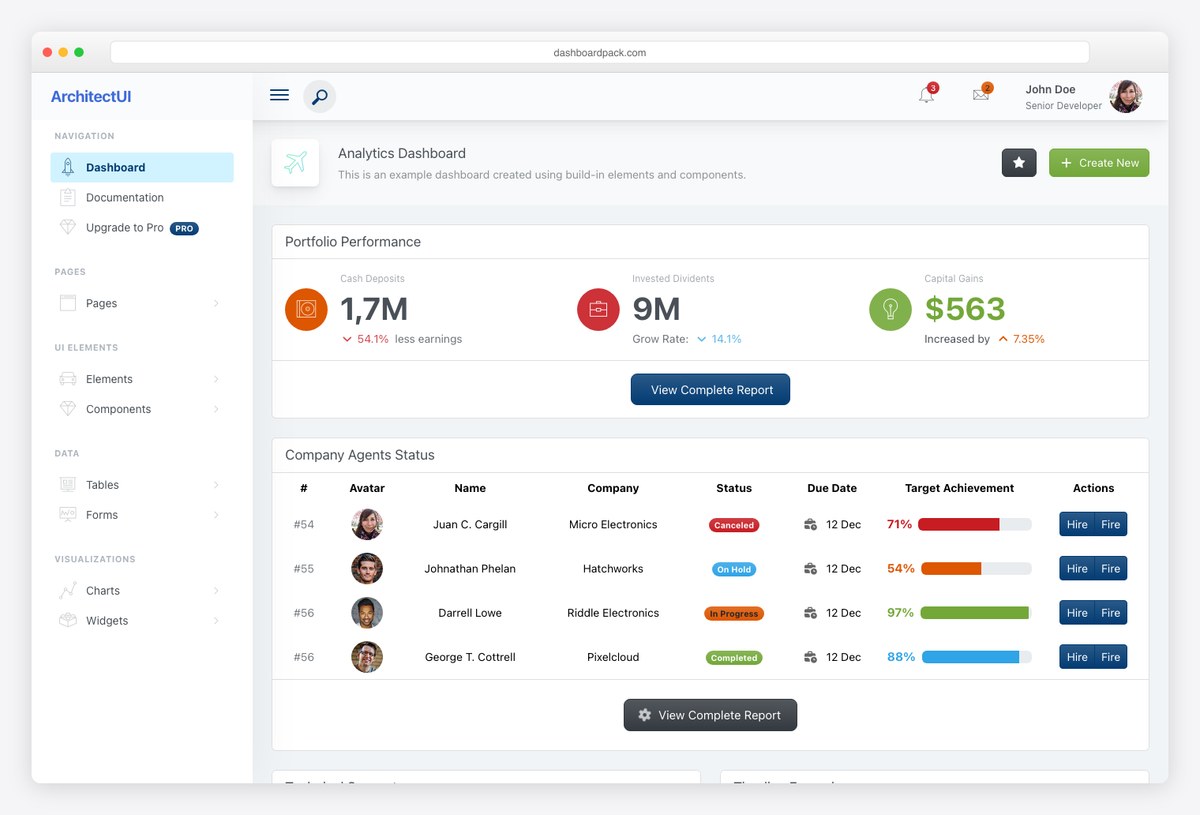Click the Canceled status badge
1200x815 pixels.
tap(734, 525)
